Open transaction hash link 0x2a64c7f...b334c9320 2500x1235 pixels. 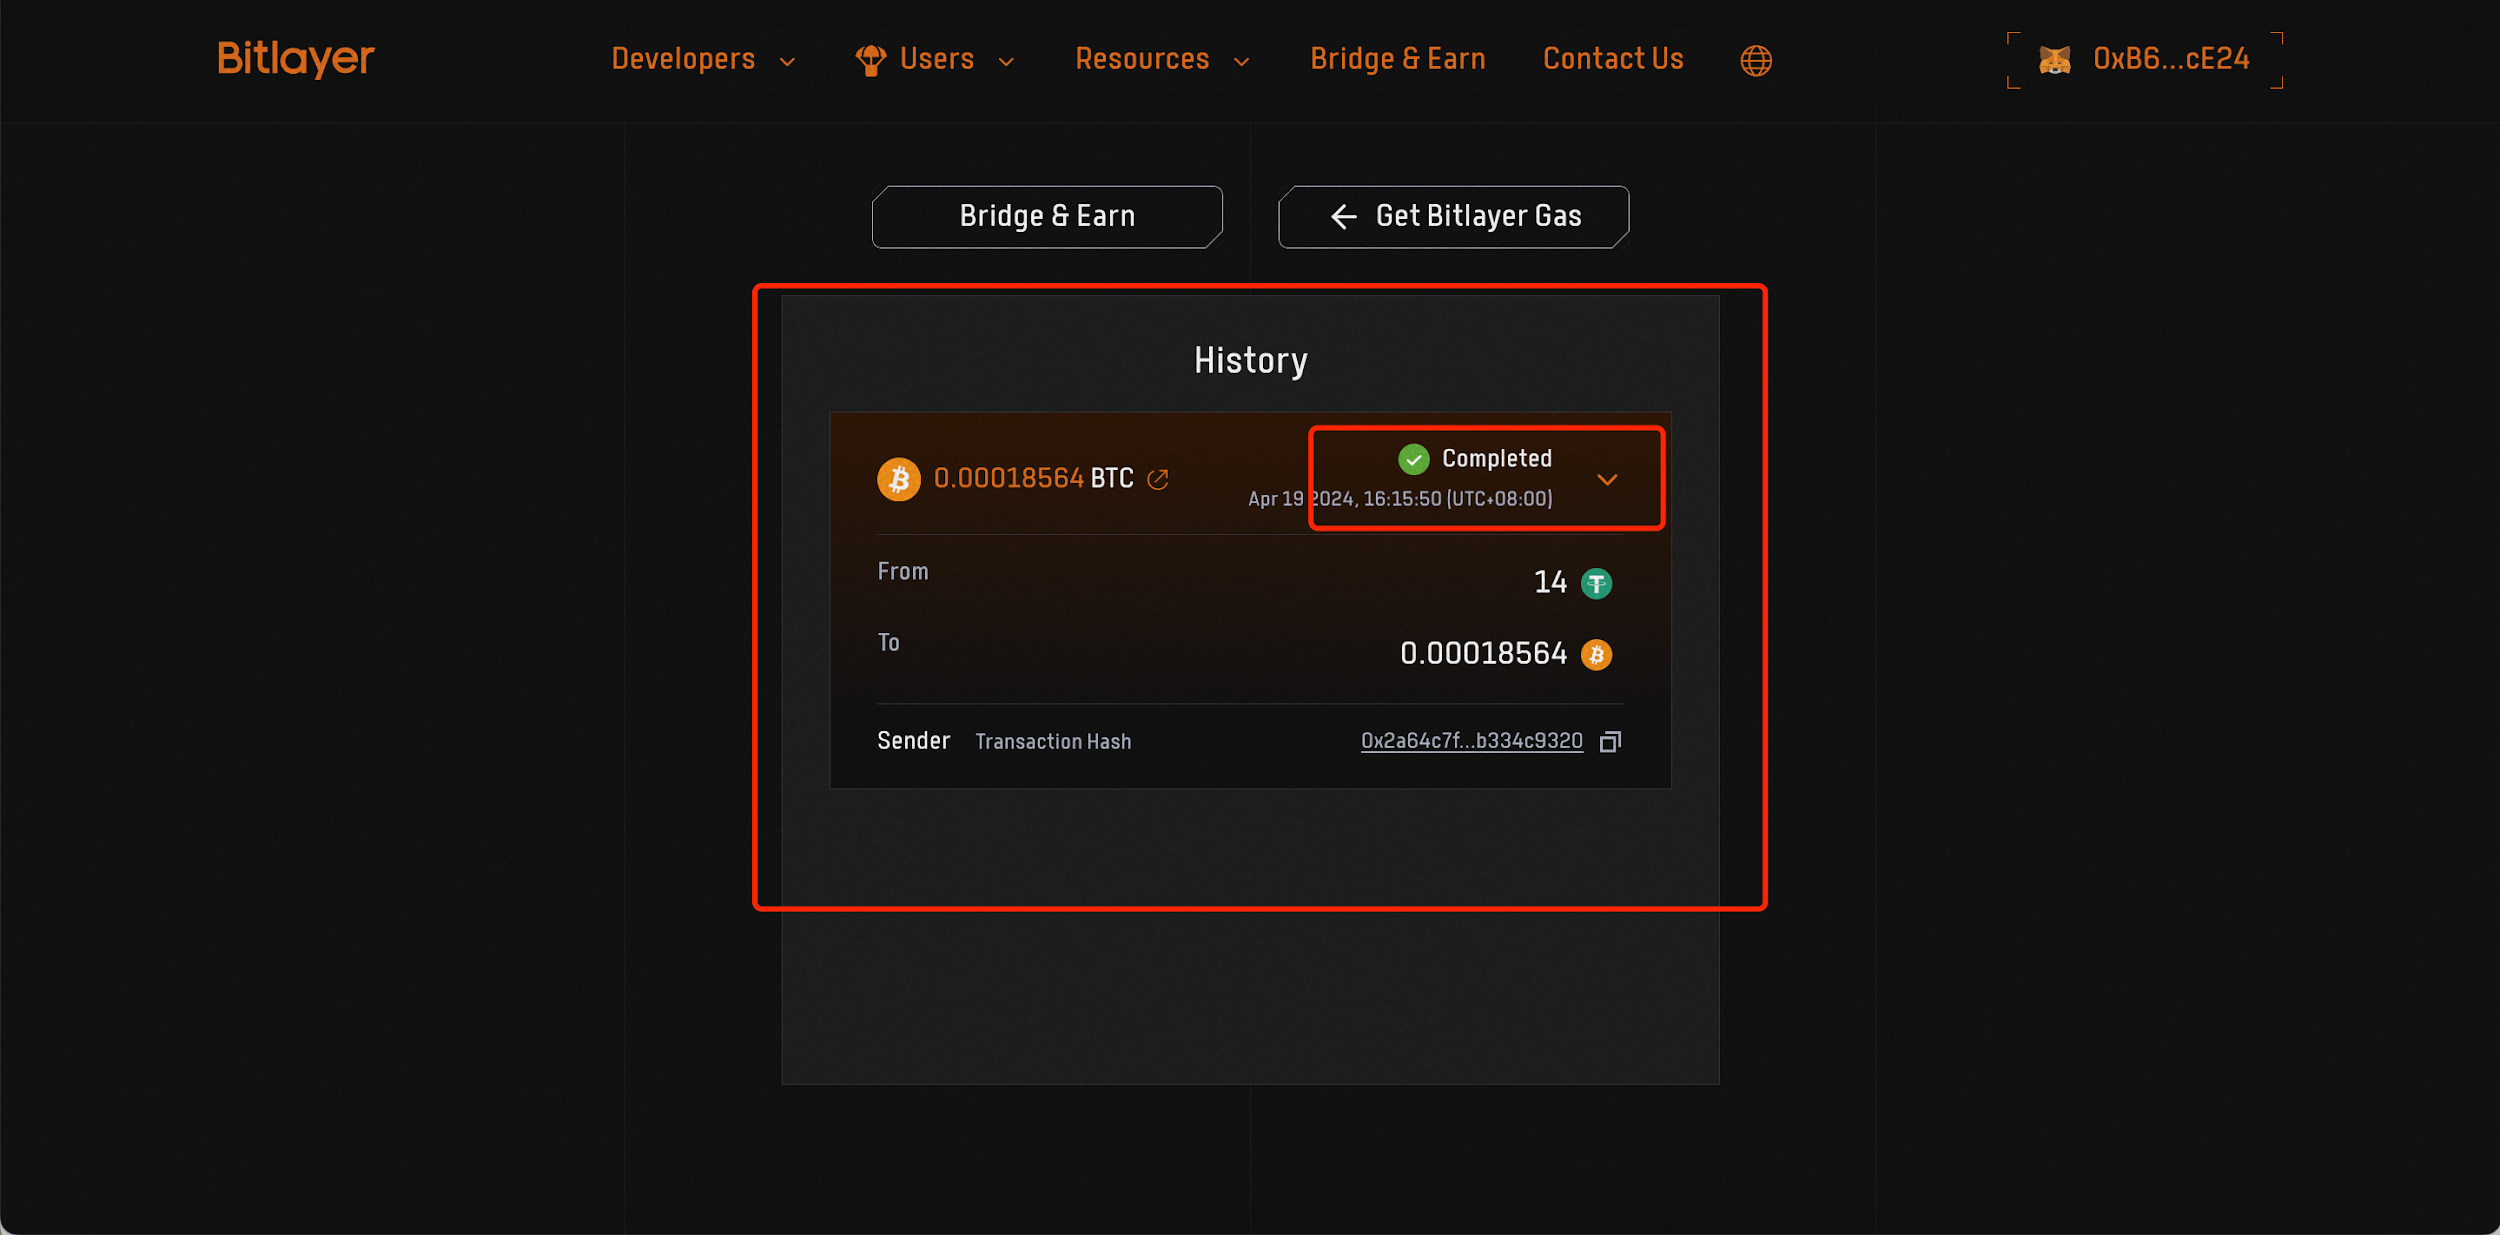(1471, 741)
